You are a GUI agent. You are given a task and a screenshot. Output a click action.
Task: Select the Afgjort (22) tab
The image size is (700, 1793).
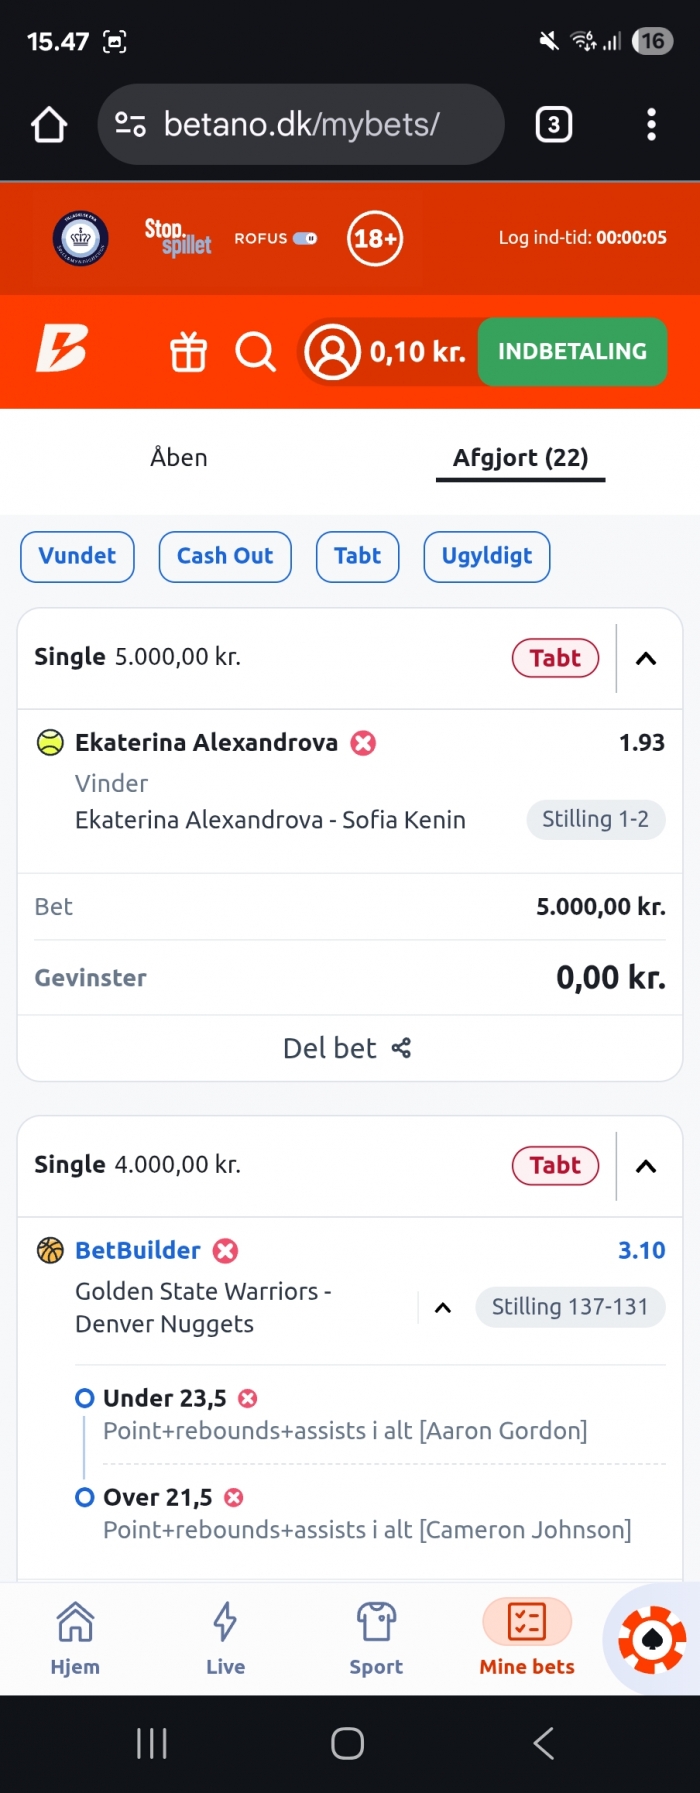tap(520, 458)
